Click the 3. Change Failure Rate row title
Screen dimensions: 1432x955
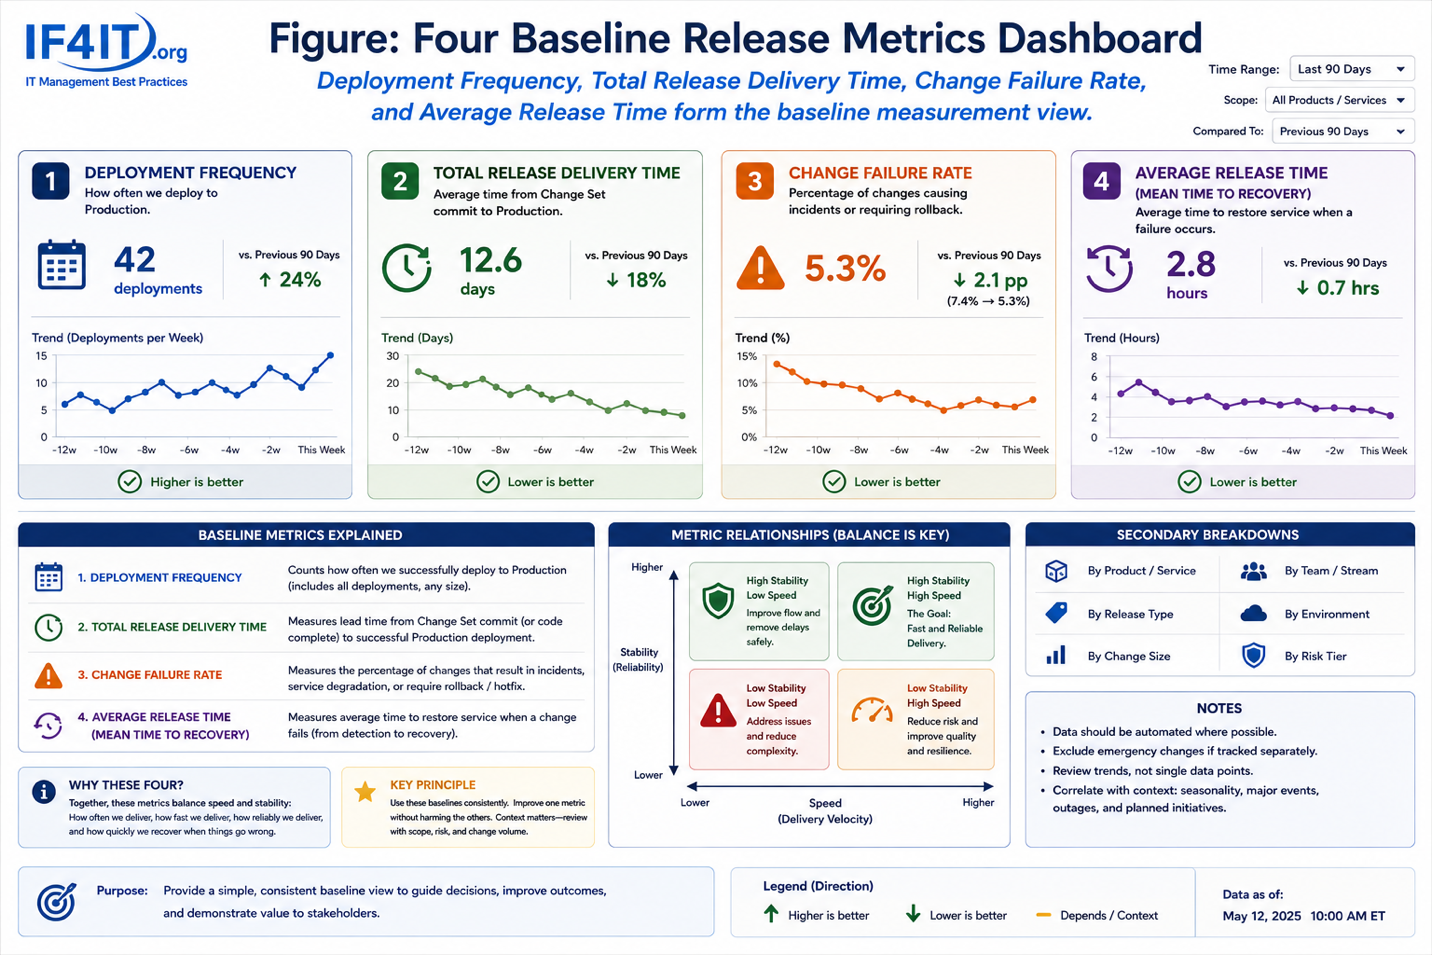[150, 675]
